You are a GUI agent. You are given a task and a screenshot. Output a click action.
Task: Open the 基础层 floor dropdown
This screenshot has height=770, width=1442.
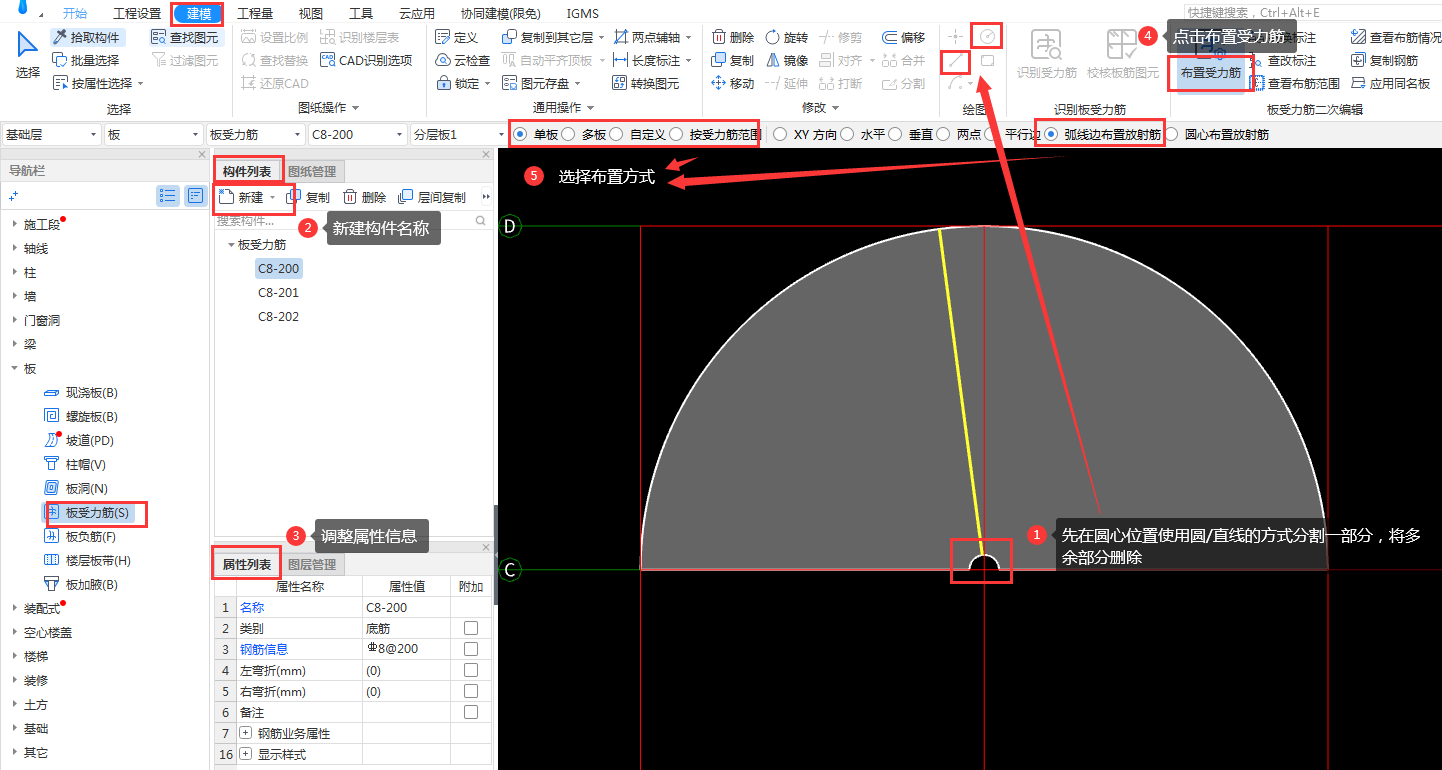51,134
